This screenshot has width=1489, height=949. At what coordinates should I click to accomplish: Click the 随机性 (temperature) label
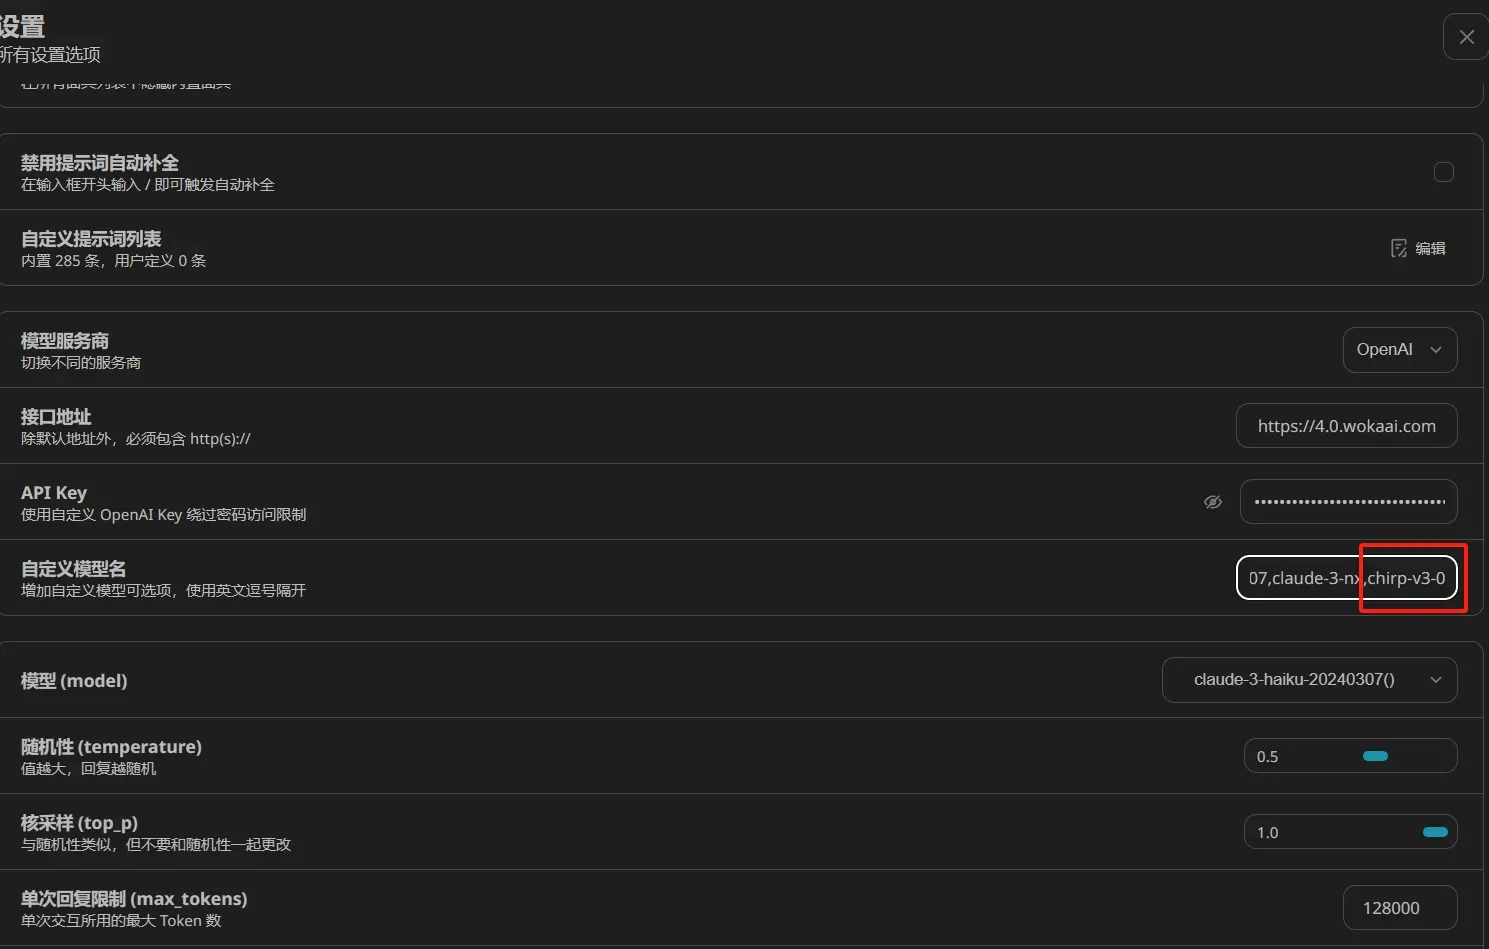tap(111, 747)
